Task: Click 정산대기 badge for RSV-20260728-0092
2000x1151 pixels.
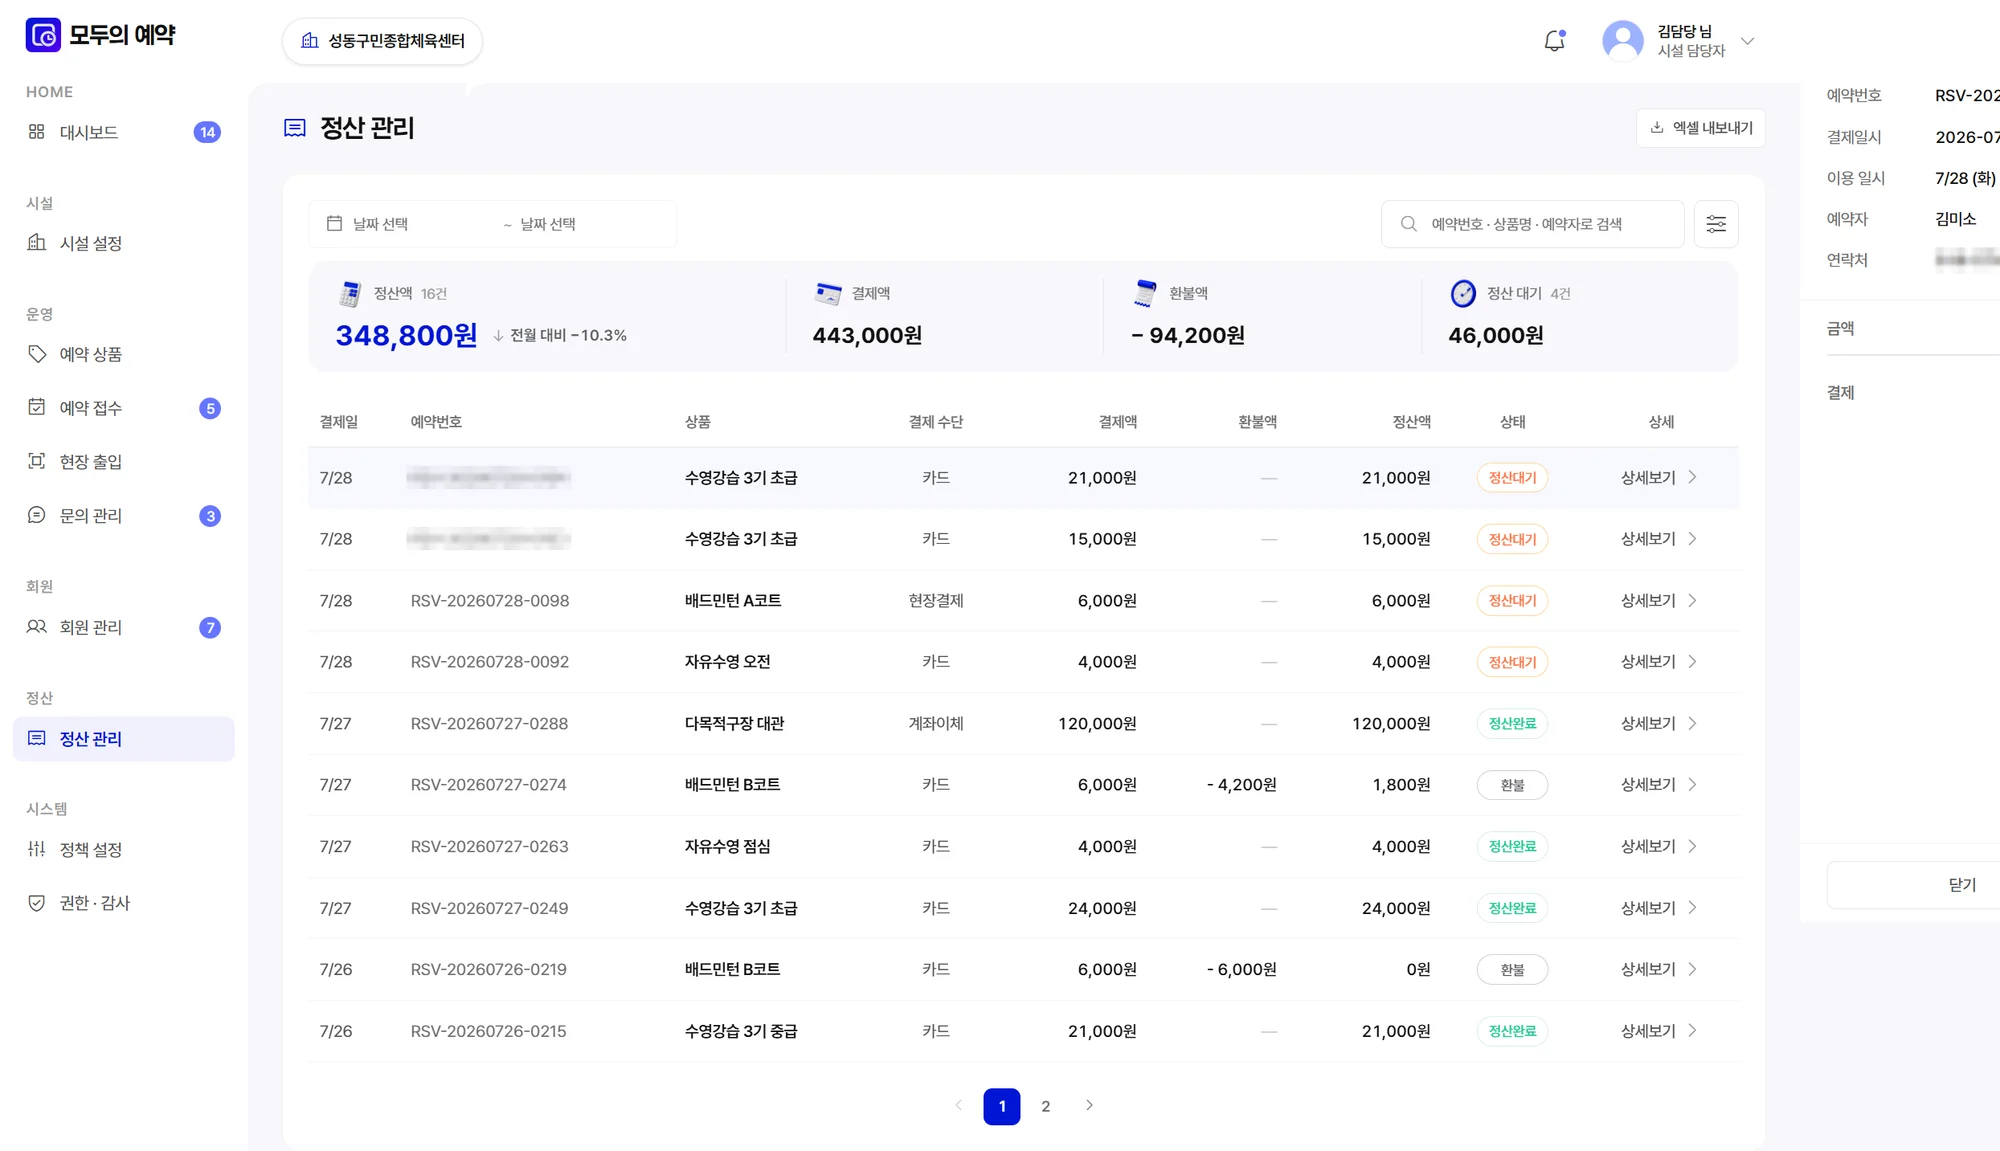Action: 1512,662
